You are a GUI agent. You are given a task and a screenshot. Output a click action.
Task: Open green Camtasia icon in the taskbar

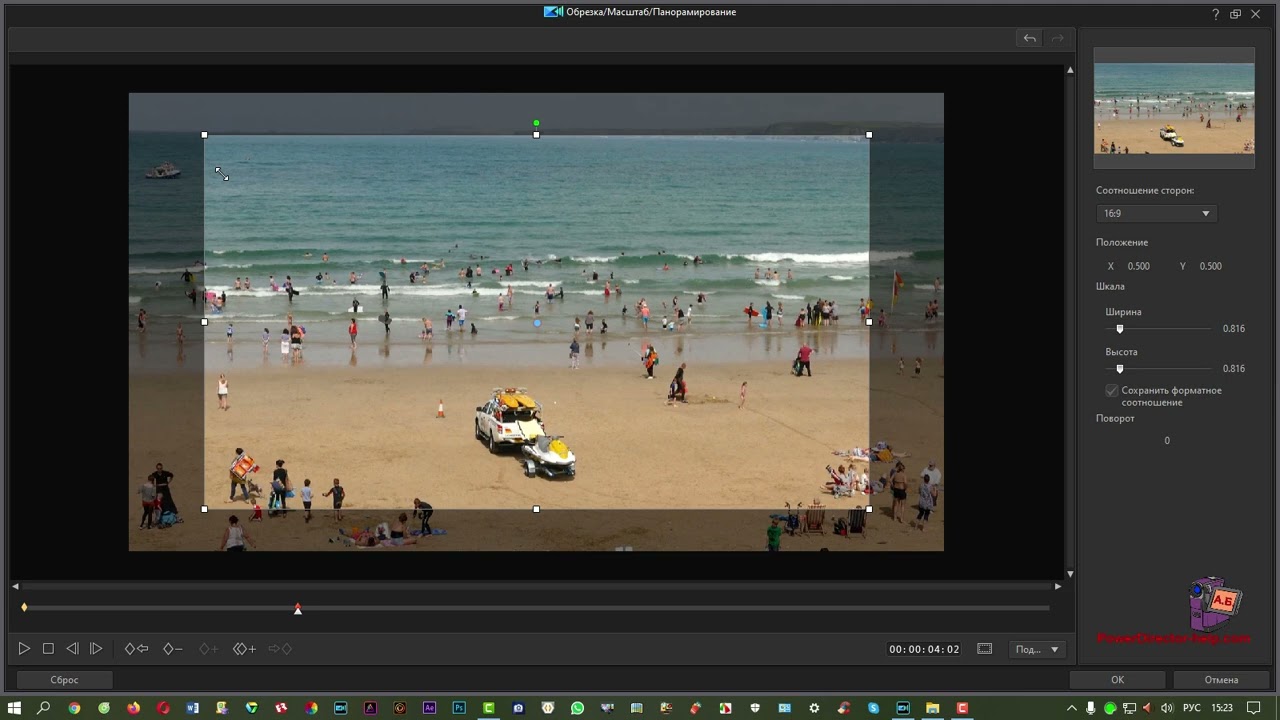pyautogui.click(x=489, y=708)
